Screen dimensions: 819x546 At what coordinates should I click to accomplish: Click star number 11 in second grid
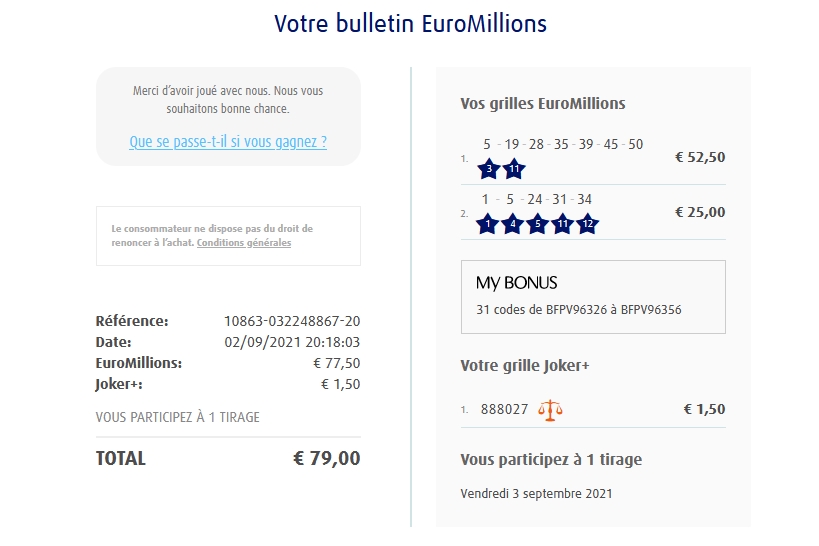click(x=562, y=224)
